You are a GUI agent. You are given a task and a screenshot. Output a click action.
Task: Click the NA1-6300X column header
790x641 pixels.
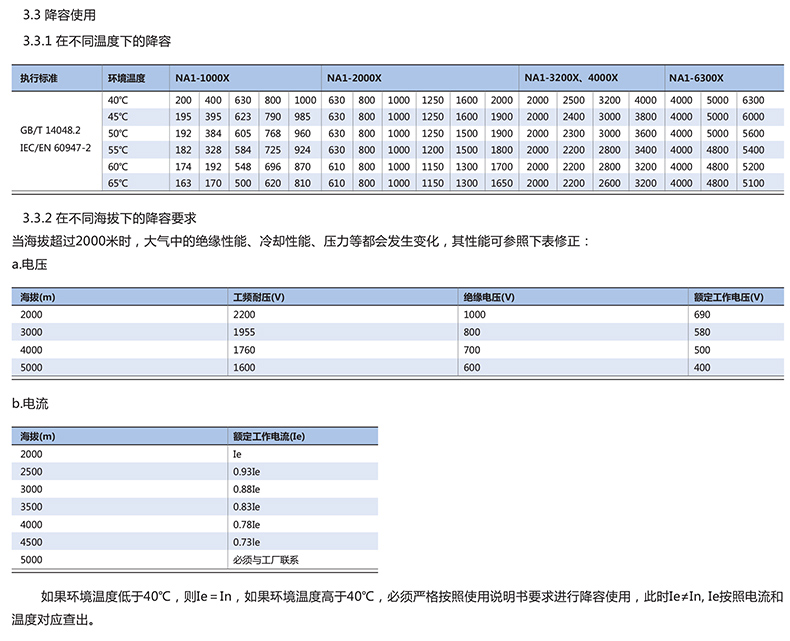coord(696,78)
